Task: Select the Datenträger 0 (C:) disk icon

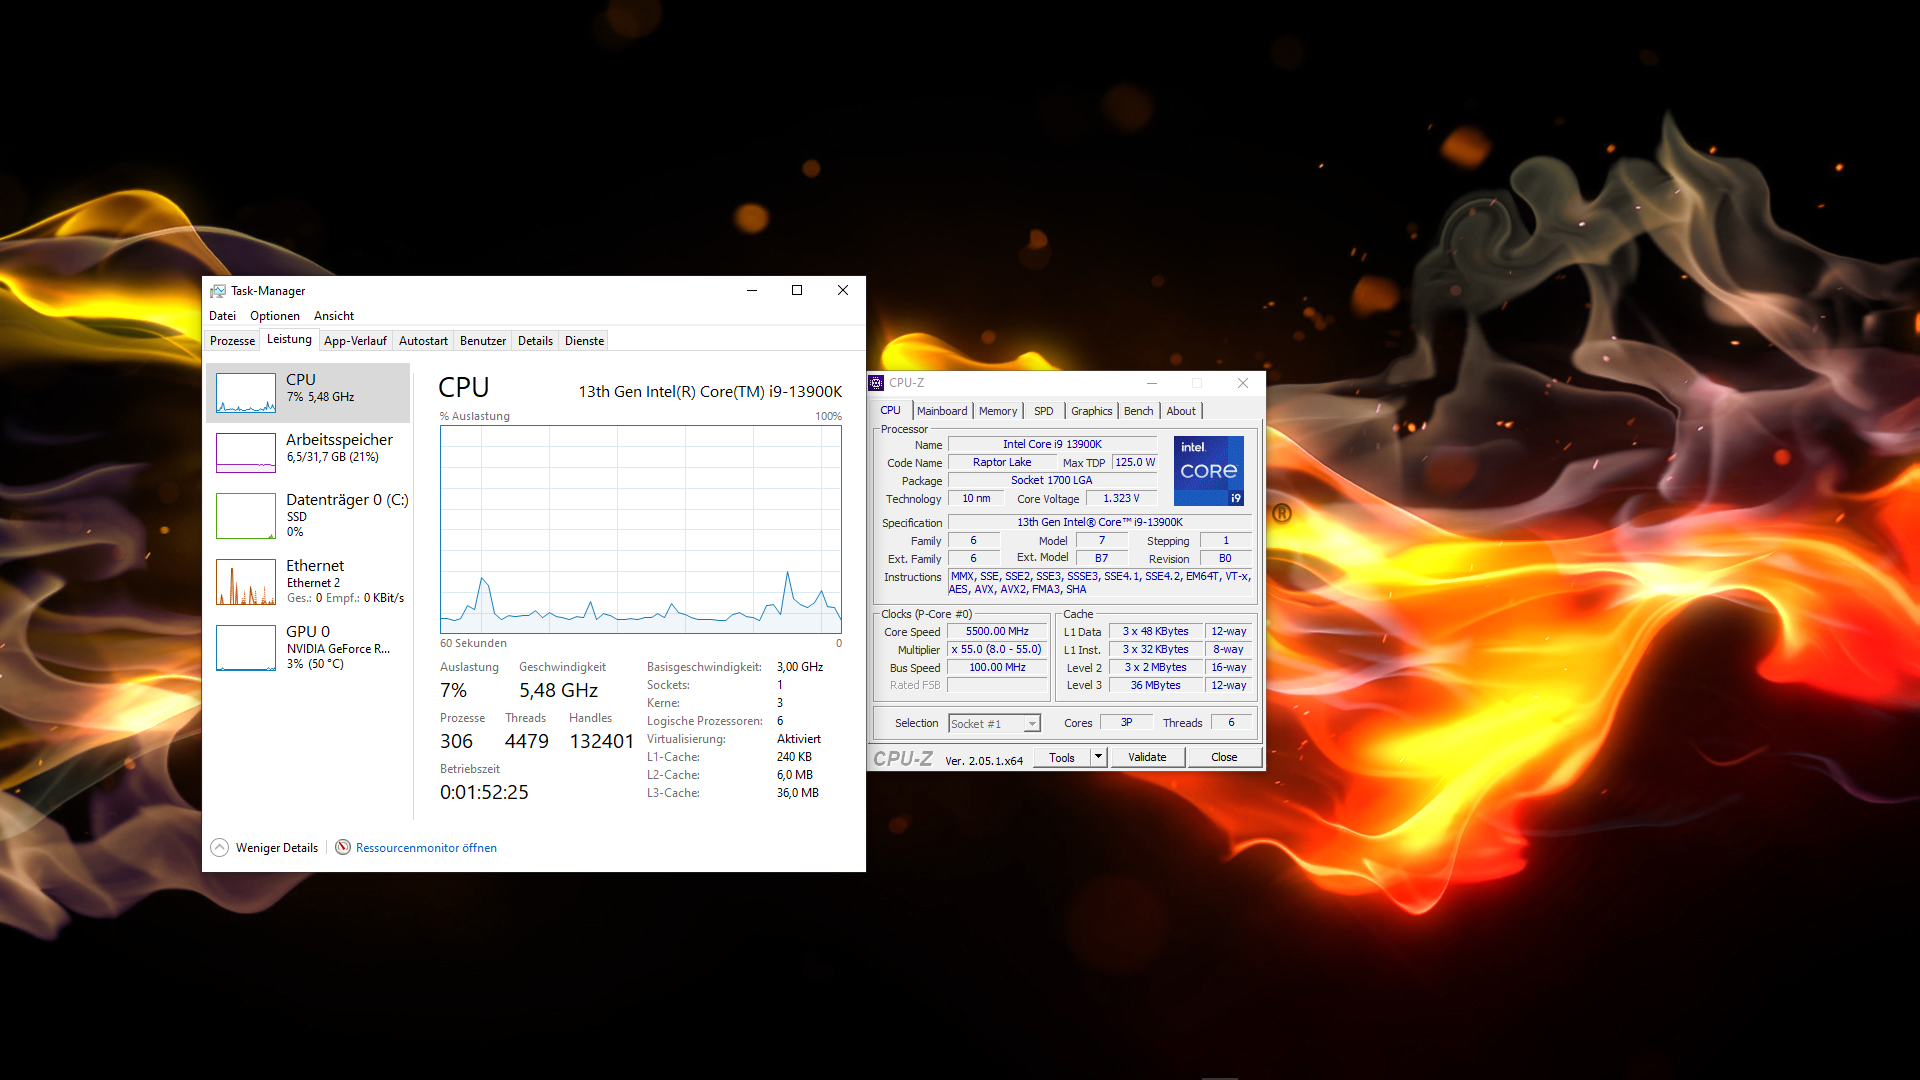Action: pos(245,515)
